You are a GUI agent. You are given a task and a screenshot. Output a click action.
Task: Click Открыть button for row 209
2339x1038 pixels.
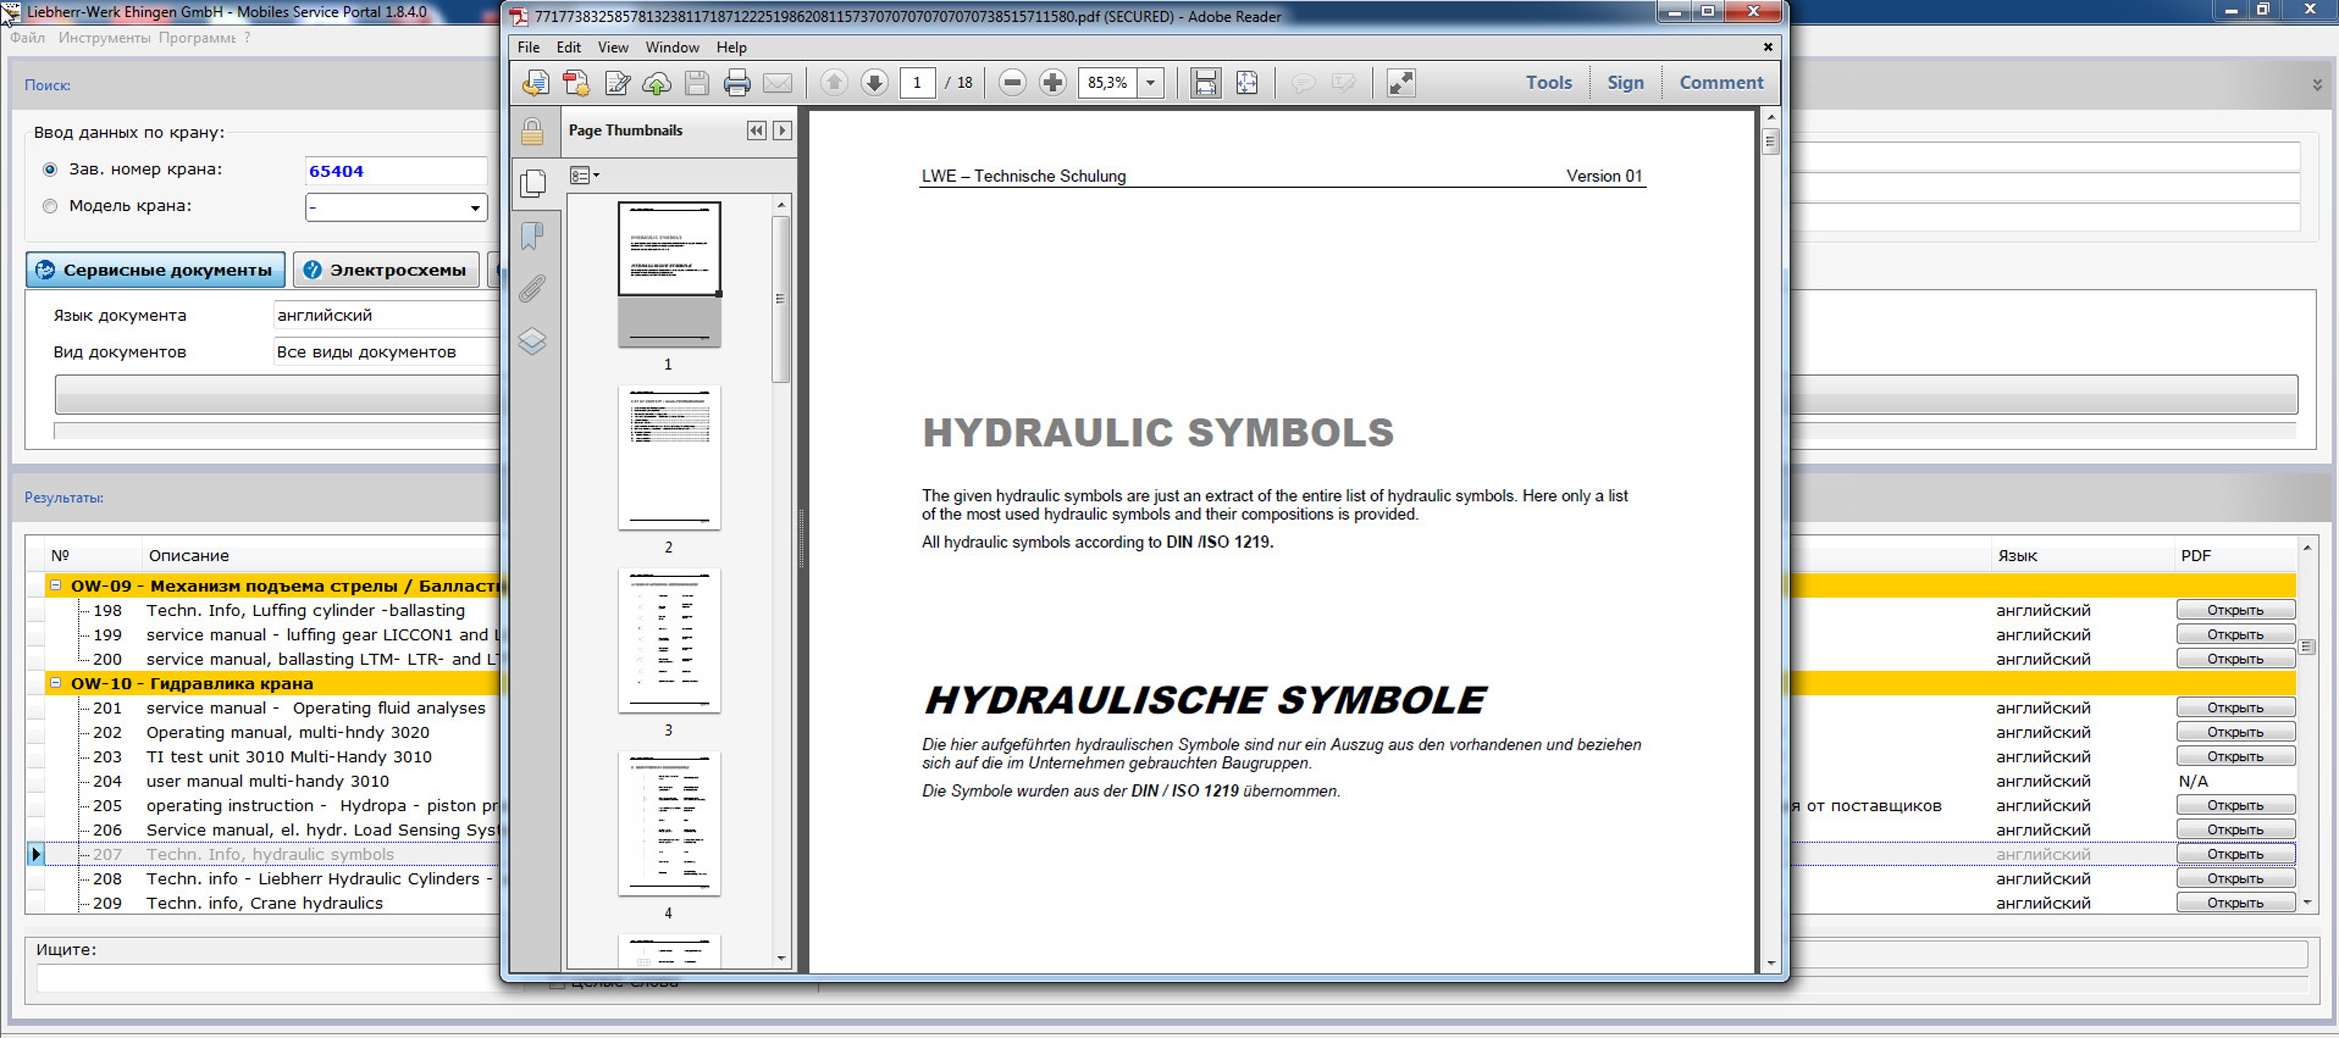pos(2234,903)
